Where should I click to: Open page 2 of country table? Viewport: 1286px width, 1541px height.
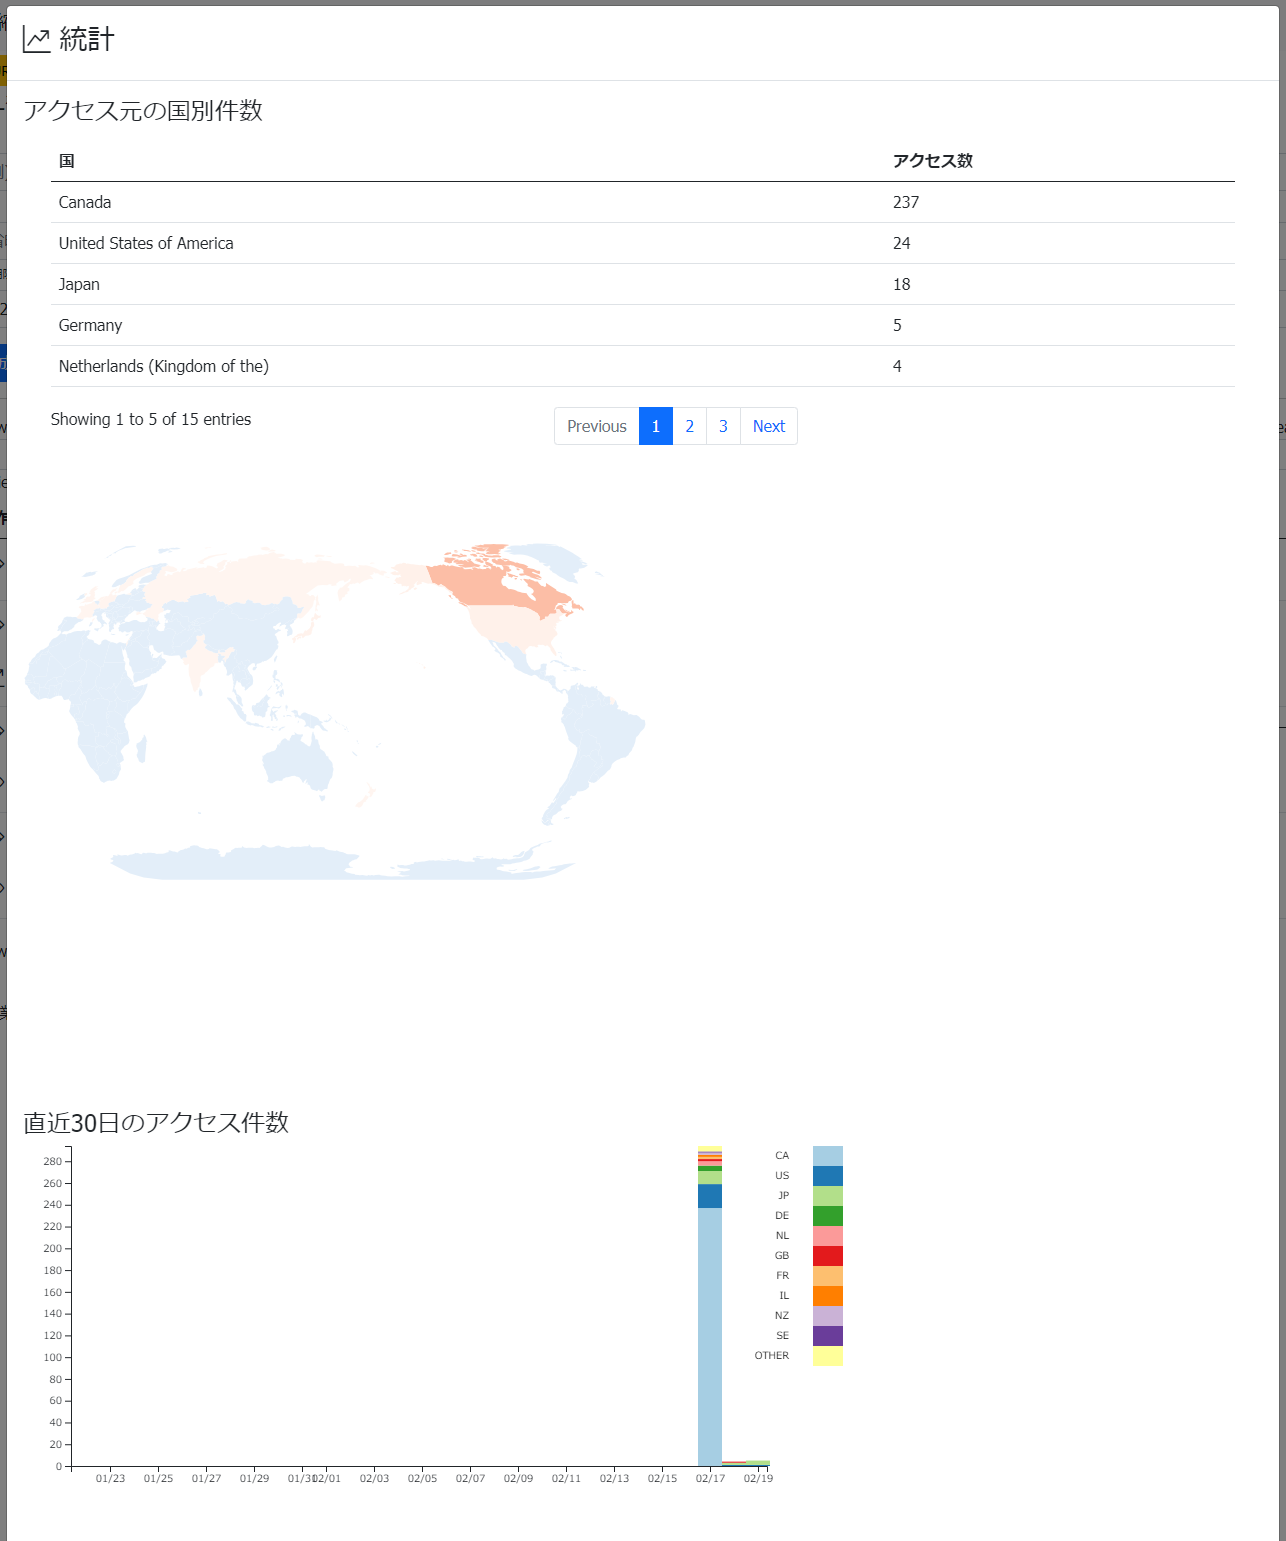[689, 426]
